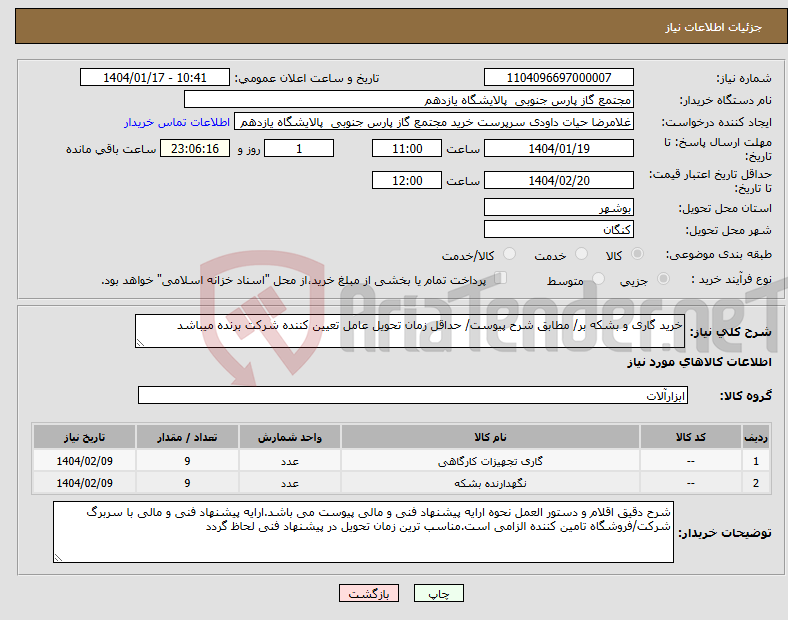Image resolution: width=788 pixels, height=620 pixels.
Task: Click the تعداد / مقدار column header
Action: click(187, 437)
